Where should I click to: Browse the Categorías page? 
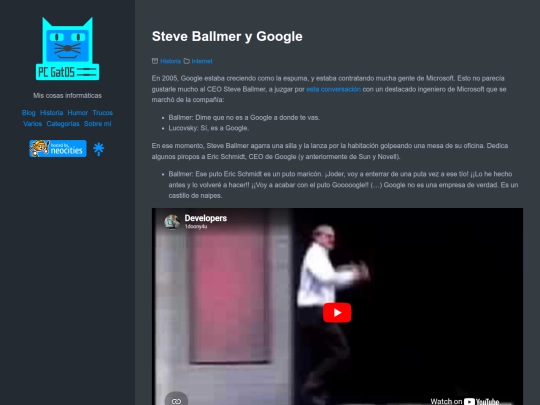point(63,124)
